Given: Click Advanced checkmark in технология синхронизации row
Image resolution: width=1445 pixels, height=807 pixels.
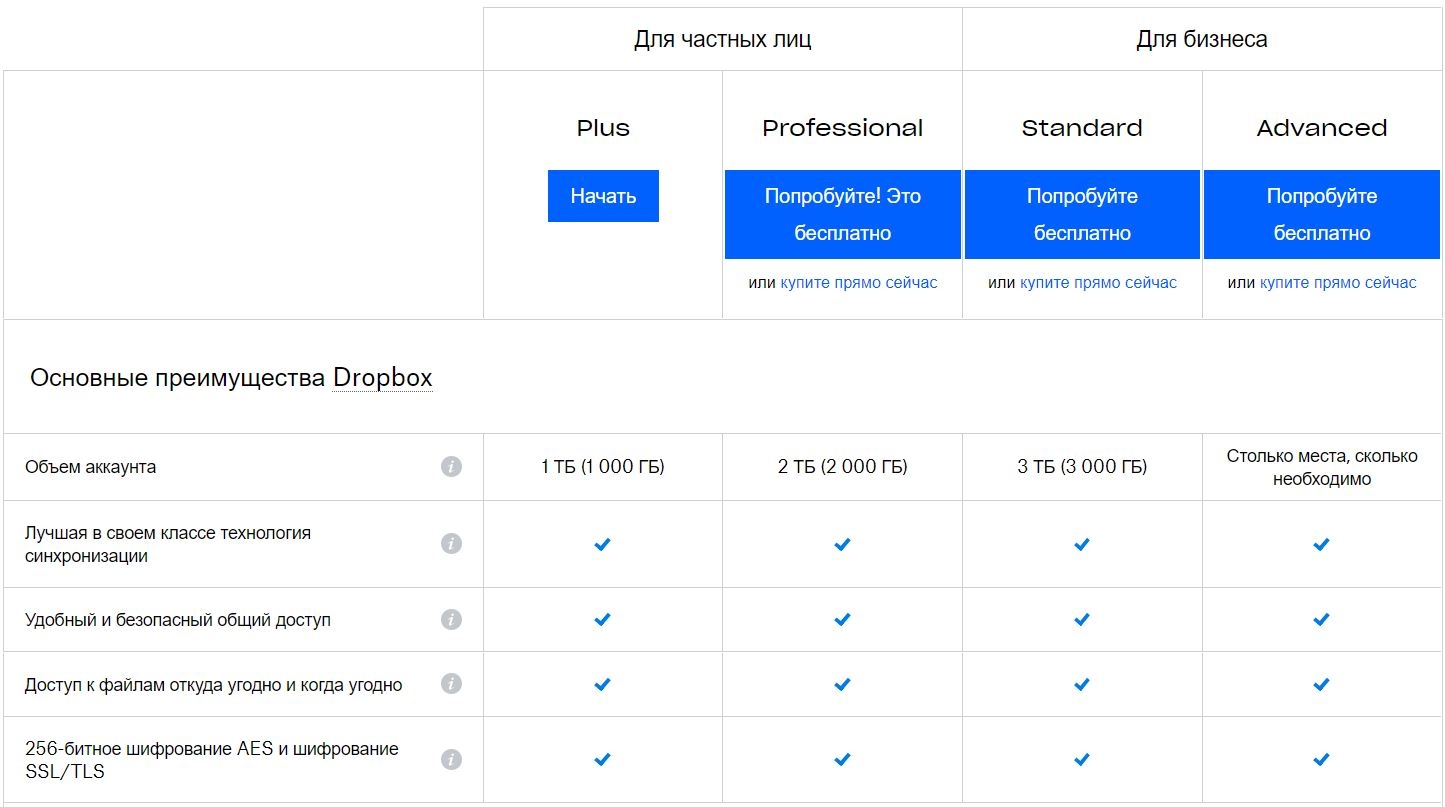Looking at the screenshot, I should (1321, 544).
